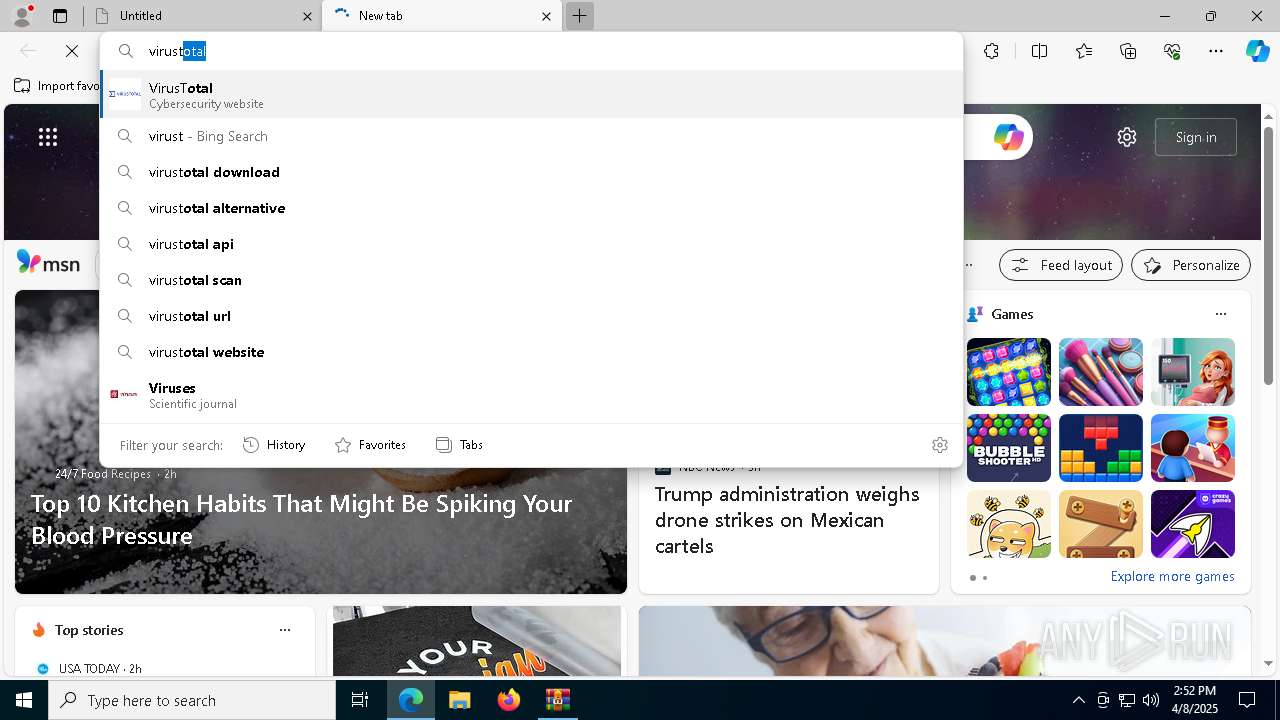Filter search by Tabs
Screen dimensions: 1280x720
tap(459, 445)
